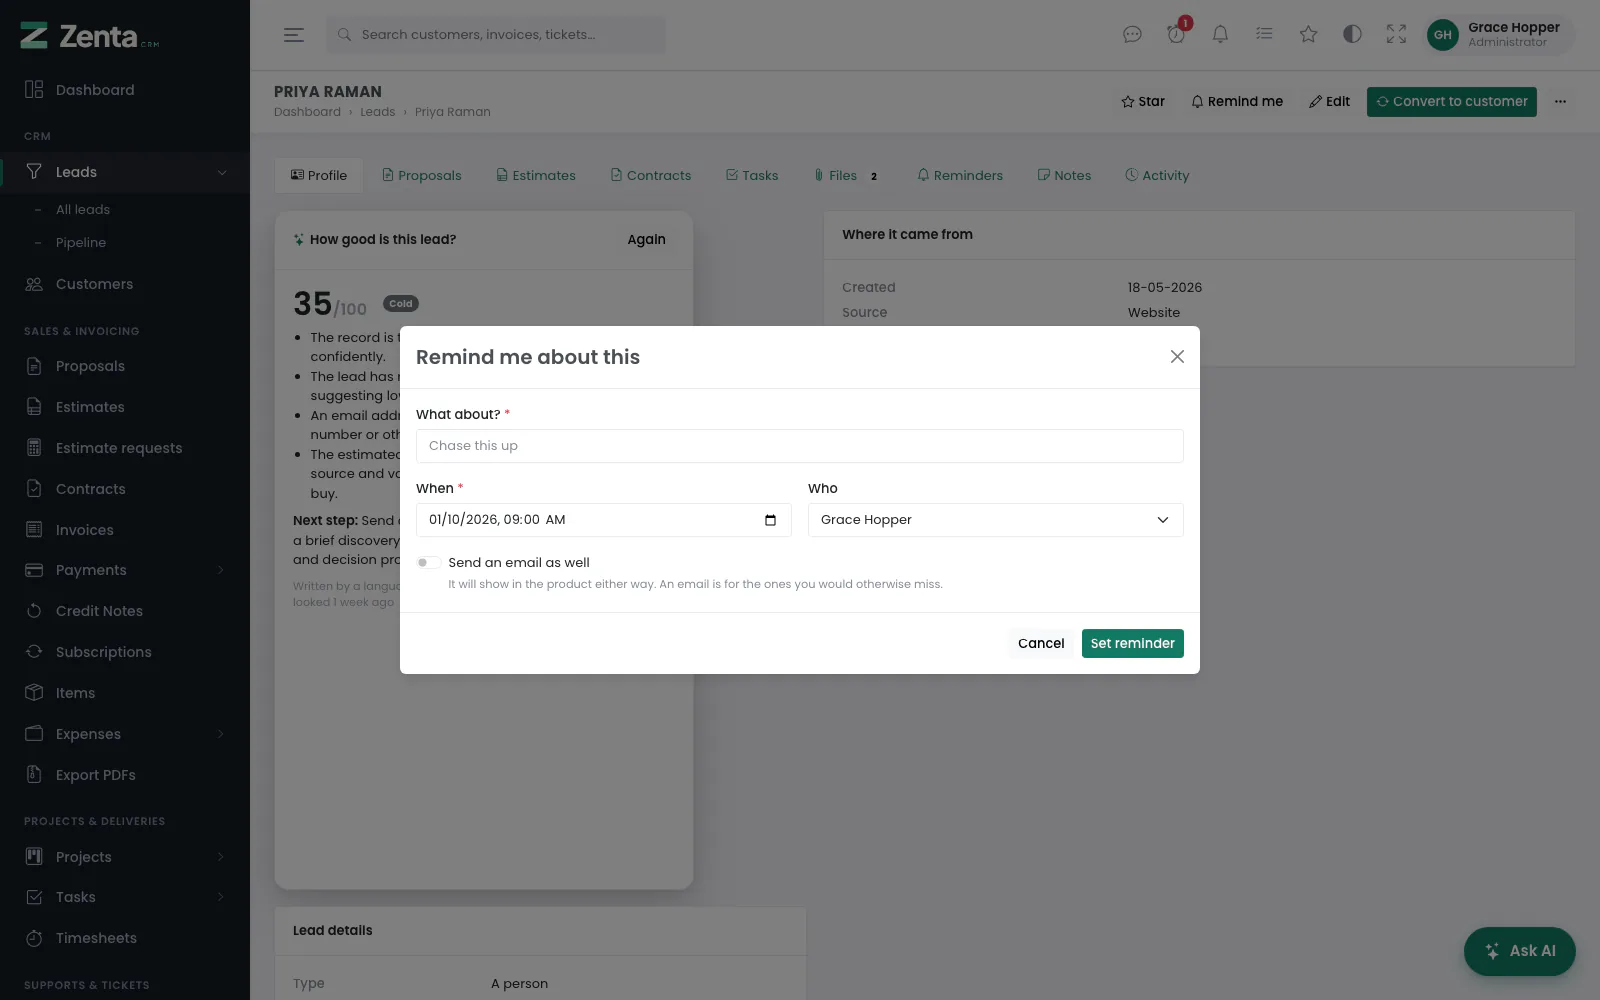The height and width of the screenshot is (1000, 1600).
Task: Click the hamburger menu icon
Action: (x=293, y=35)
